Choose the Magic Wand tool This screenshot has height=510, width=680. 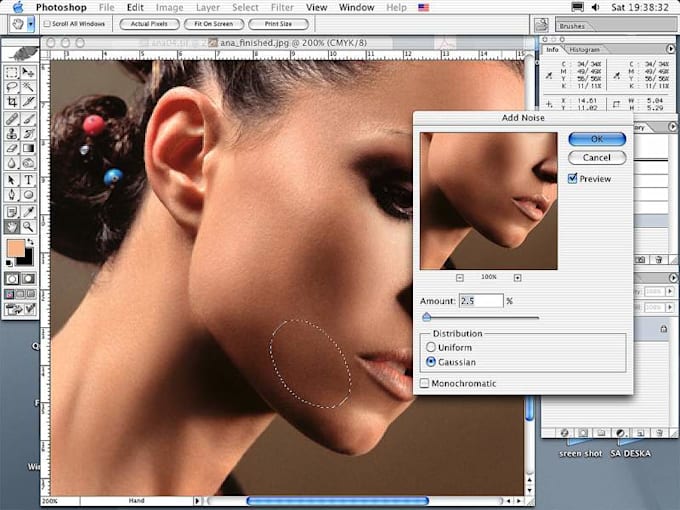tap(28, 88)
